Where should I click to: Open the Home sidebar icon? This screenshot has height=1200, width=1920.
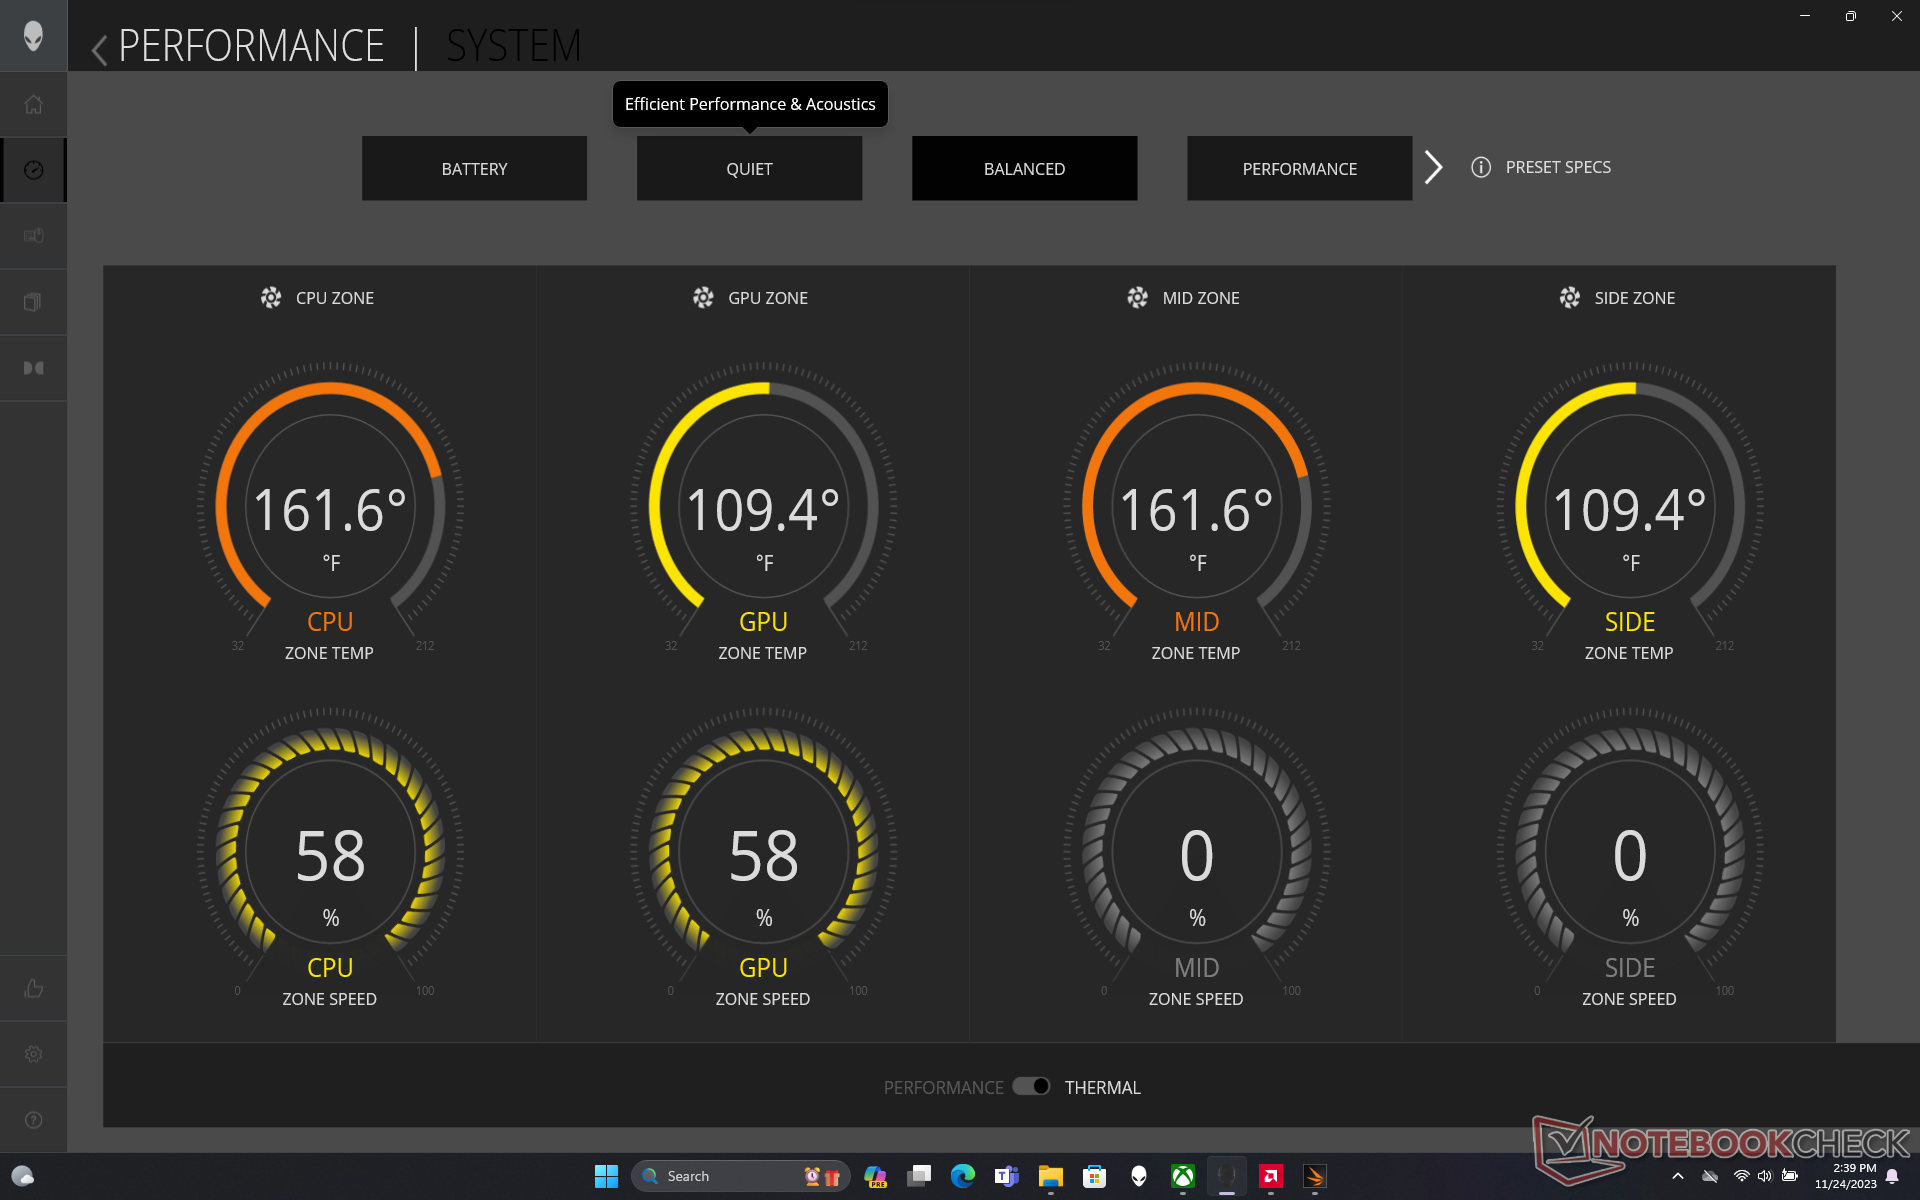pos(33,104)
